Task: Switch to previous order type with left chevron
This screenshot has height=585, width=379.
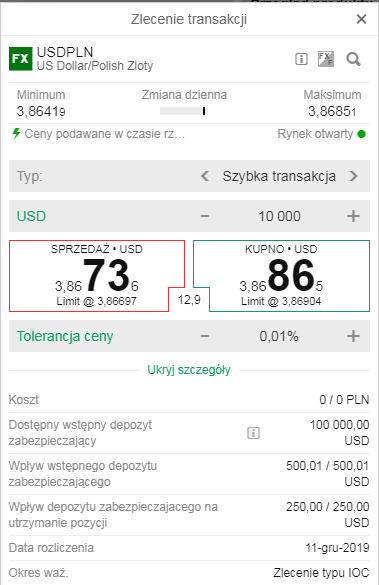Action: (x=205, y=176)
